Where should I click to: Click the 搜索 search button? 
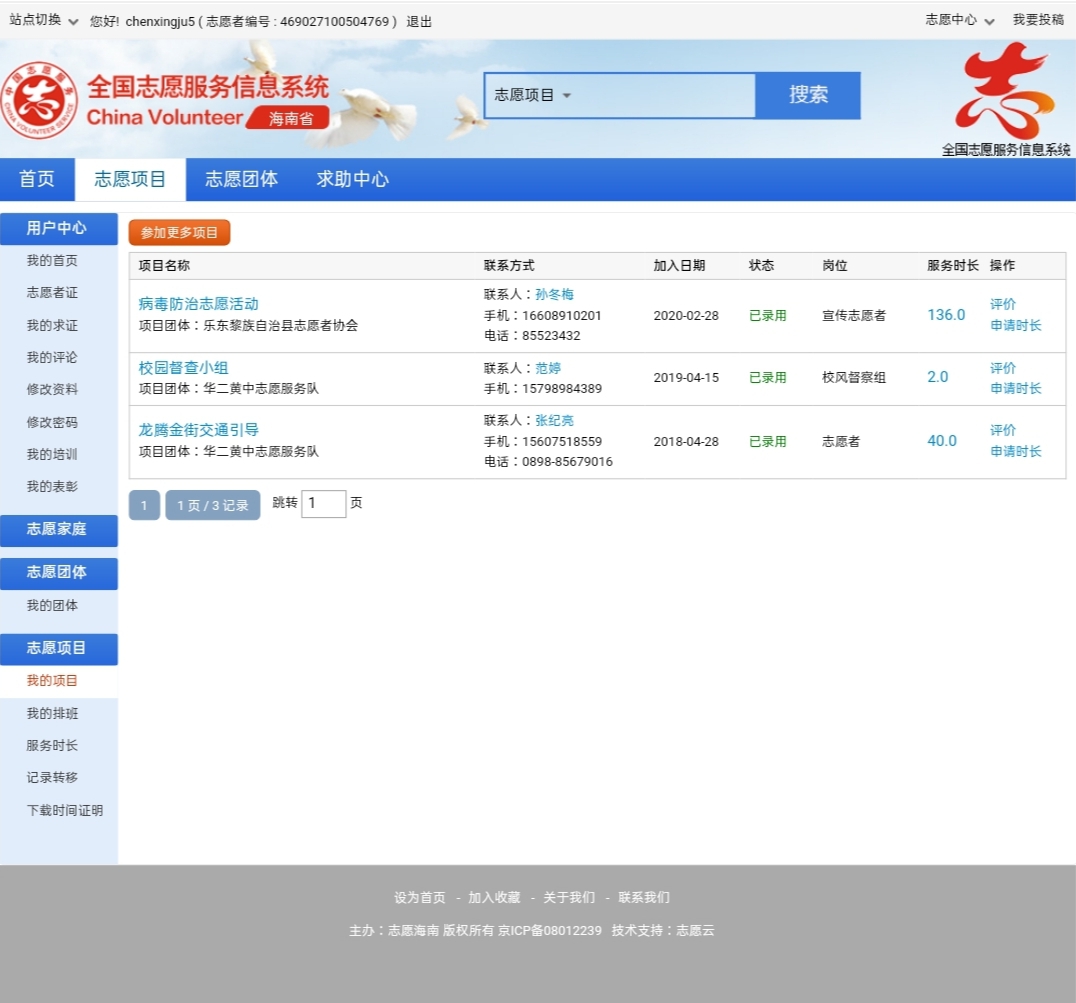808,96
